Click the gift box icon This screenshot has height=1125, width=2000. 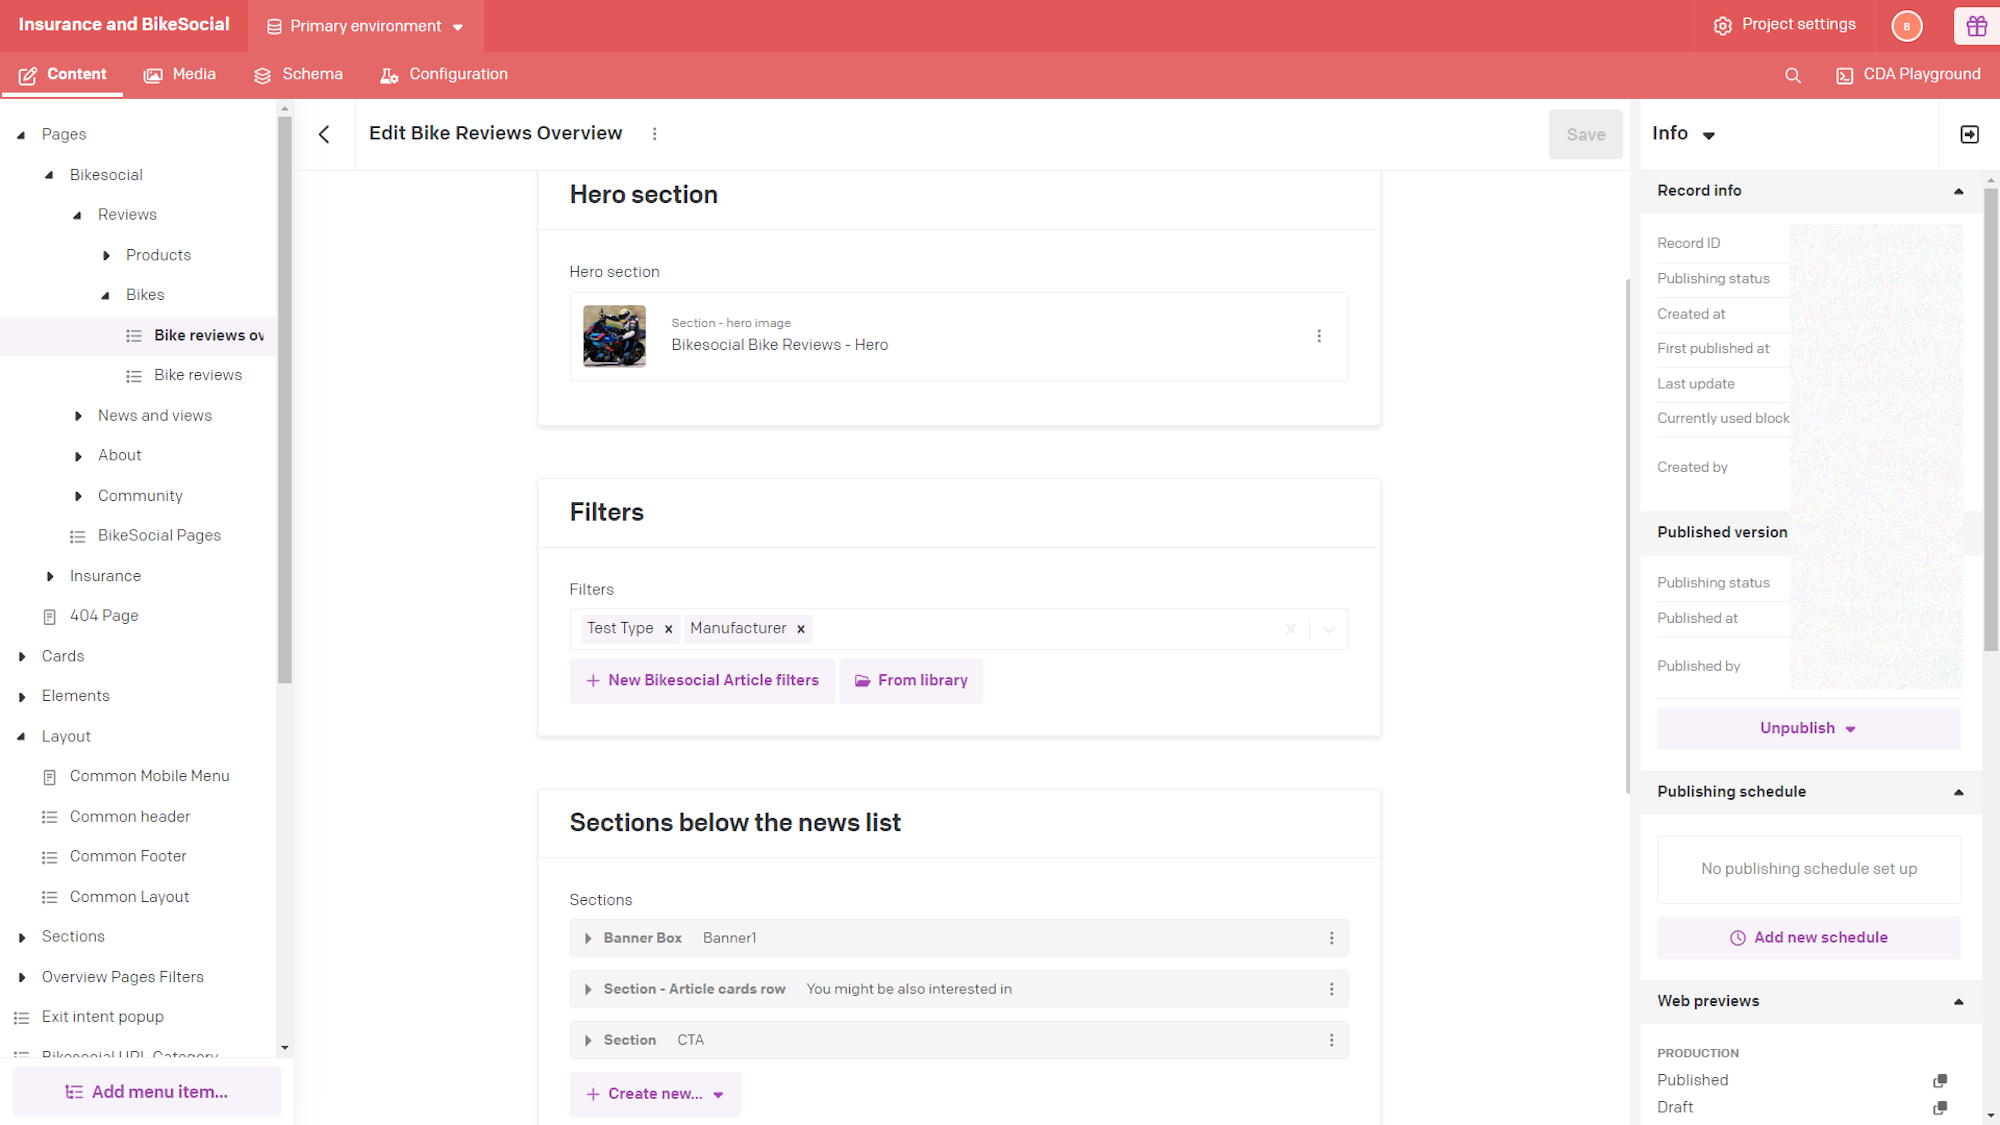tap(1976, 26)
